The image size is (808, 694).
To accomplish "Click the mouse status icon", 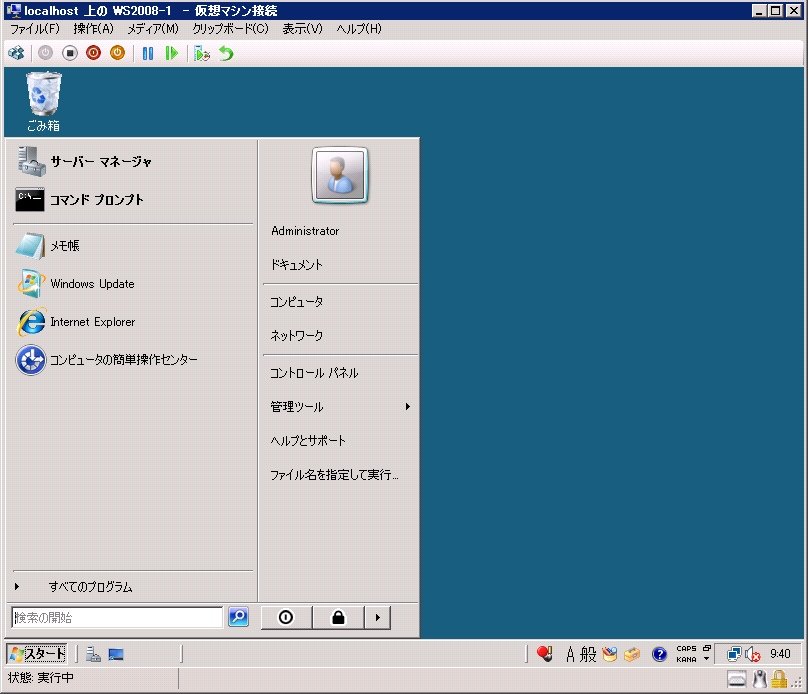I will 760,679.
